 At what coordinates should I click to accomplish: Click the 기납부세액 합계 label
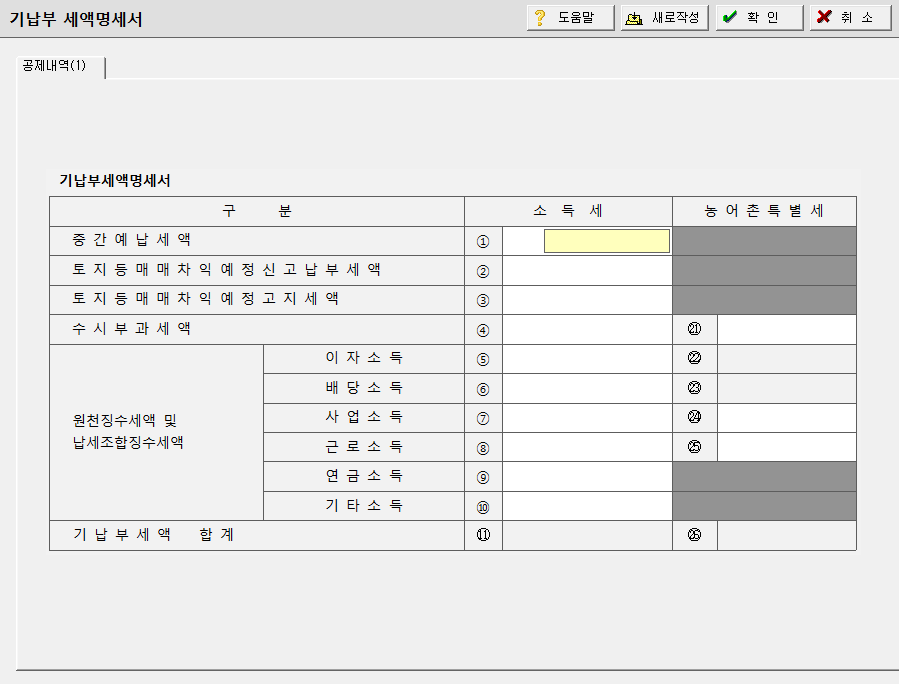click(154, 534)
